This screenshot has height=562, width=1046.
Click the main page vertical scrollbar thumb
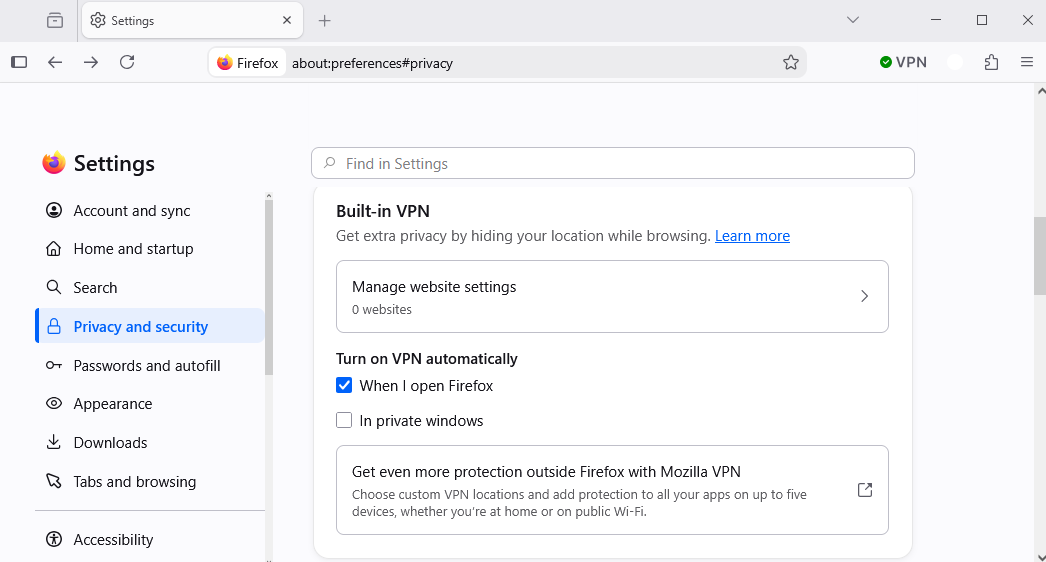(1040, 256)
